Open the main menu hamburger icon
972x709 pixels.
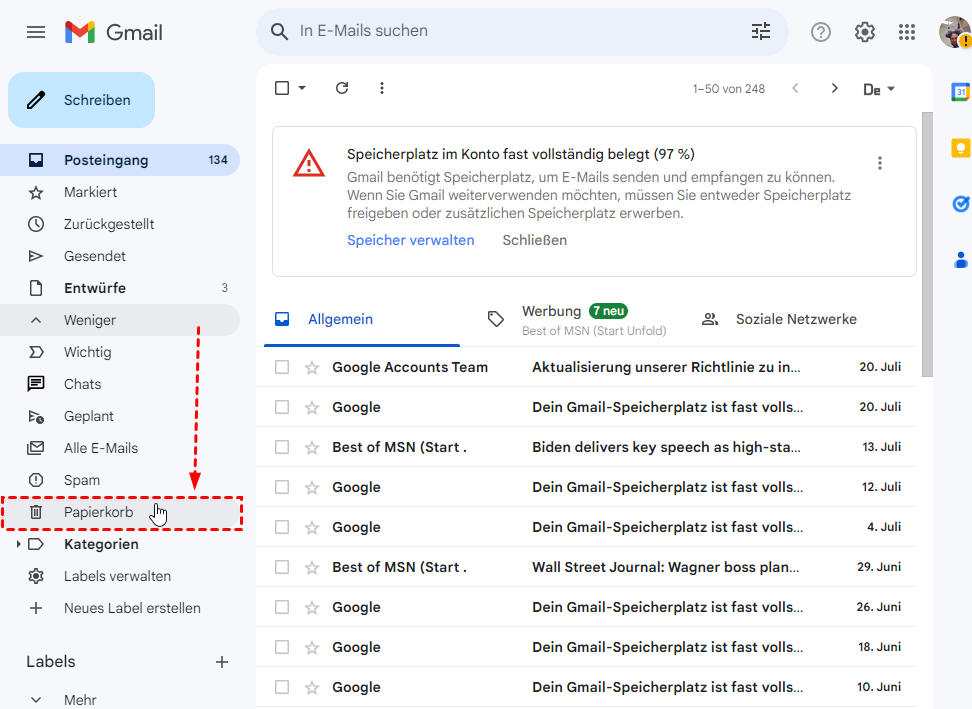(36, 32)
